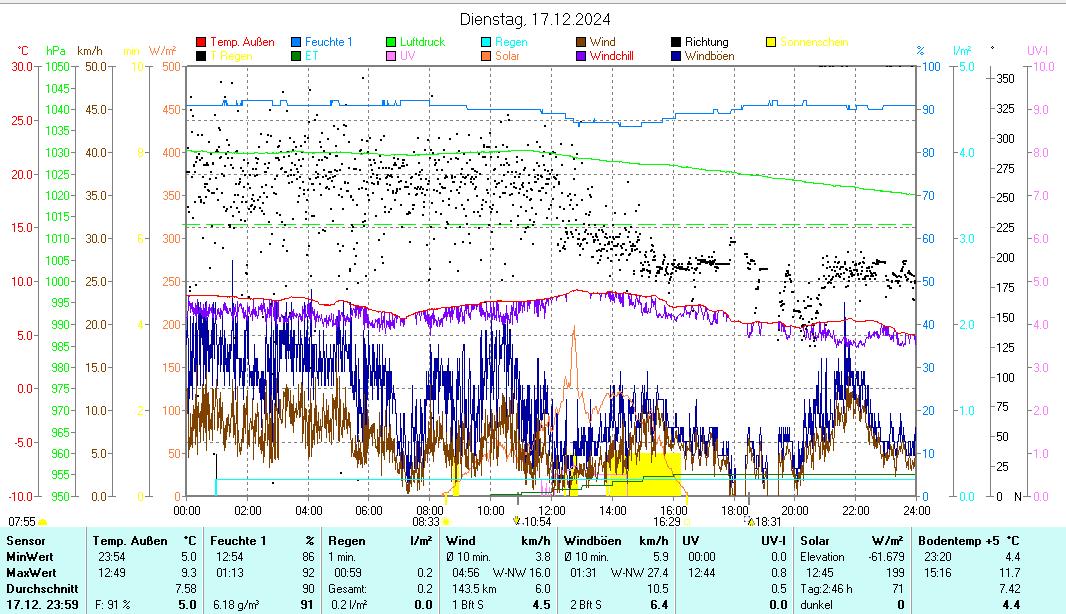Select the purple Windchill legend marker

point(581,56)
